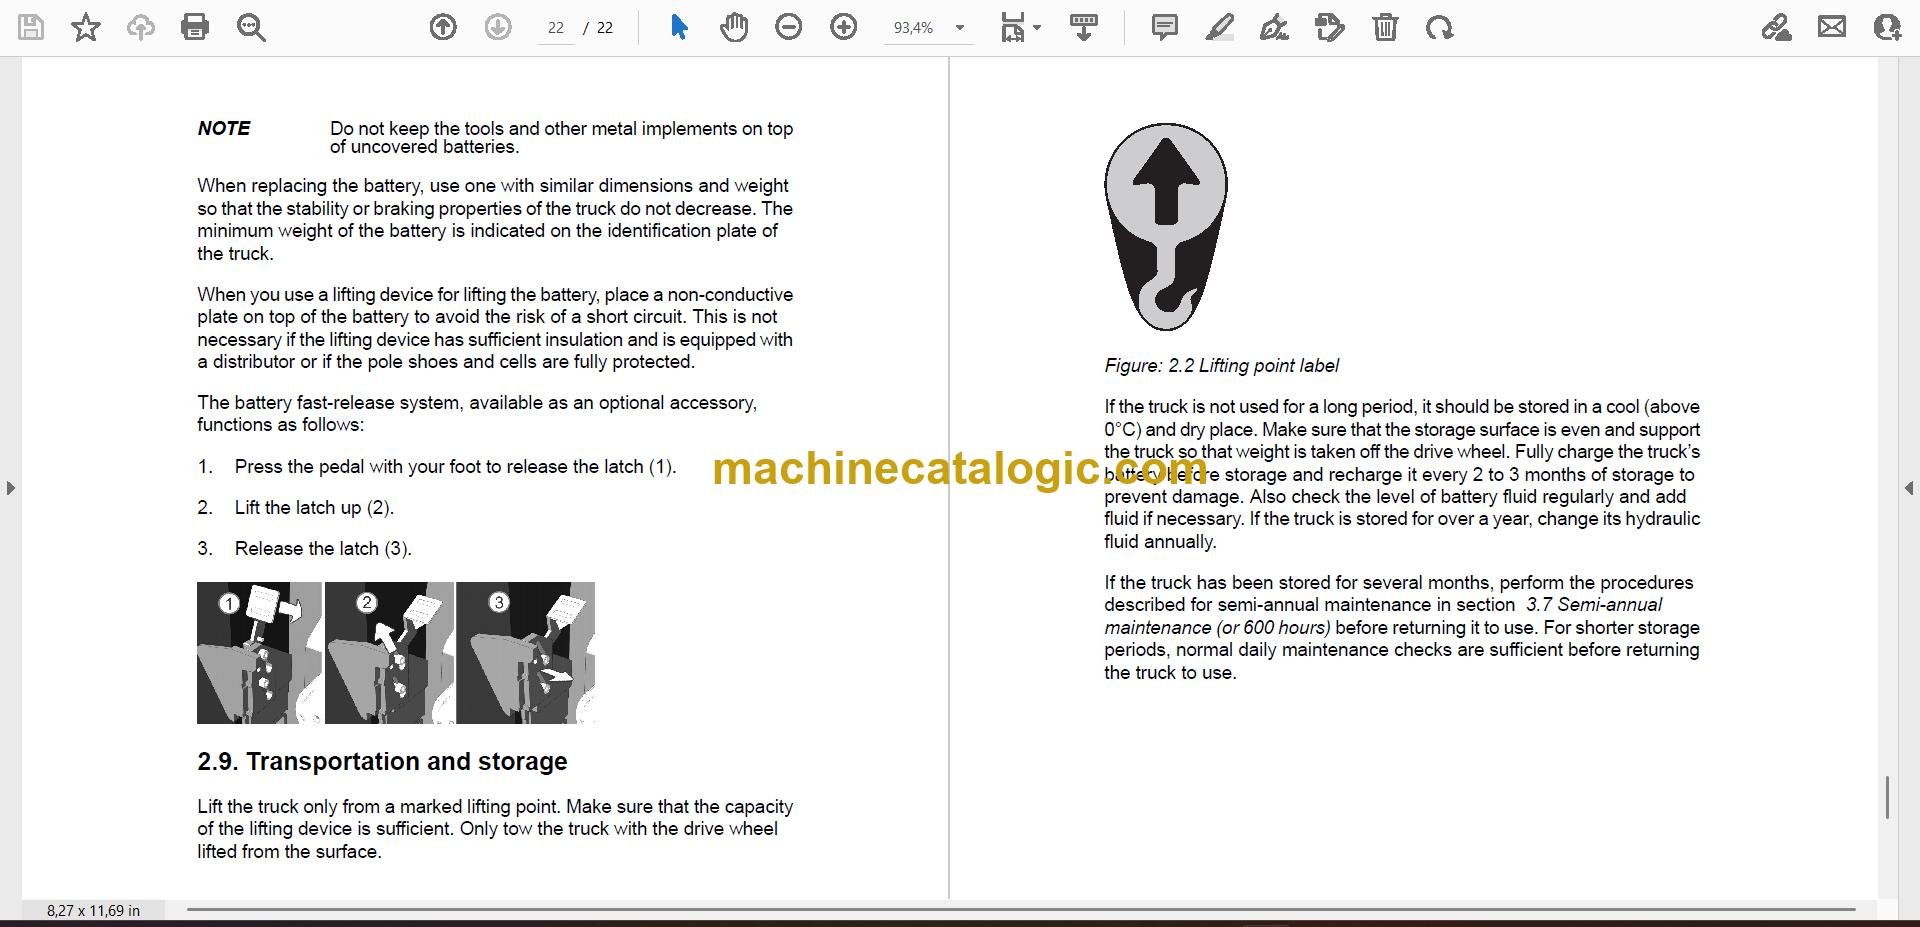Activate the selection arrow tool
Image resolution: width=1920 pixels, height=927 pixels.
click(679, 27)
